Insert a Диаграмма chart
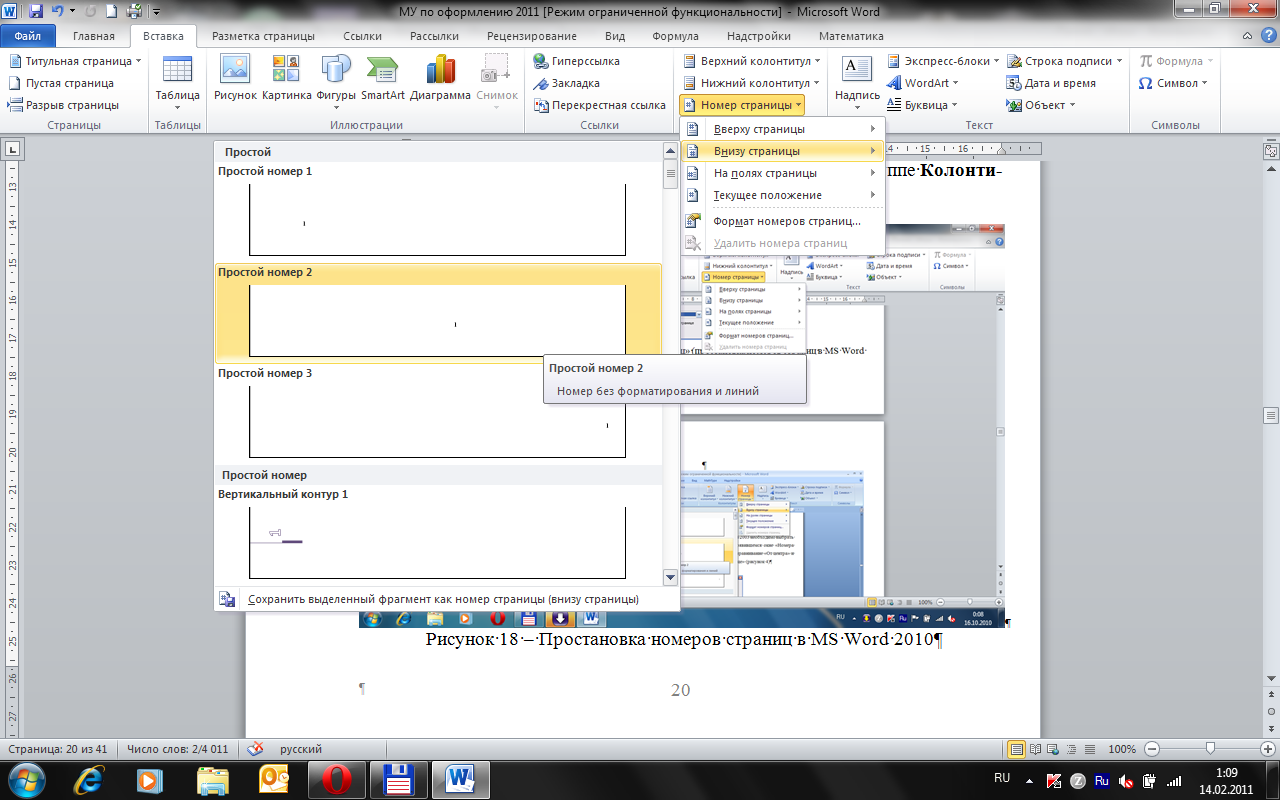 click(x=440, y=80)
